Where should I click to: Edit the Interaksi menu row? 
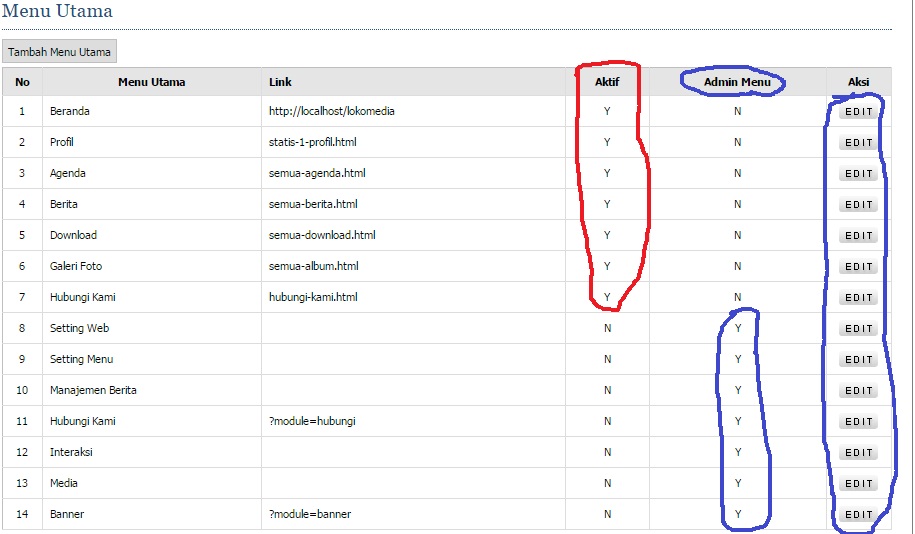[x=858, y=452]
